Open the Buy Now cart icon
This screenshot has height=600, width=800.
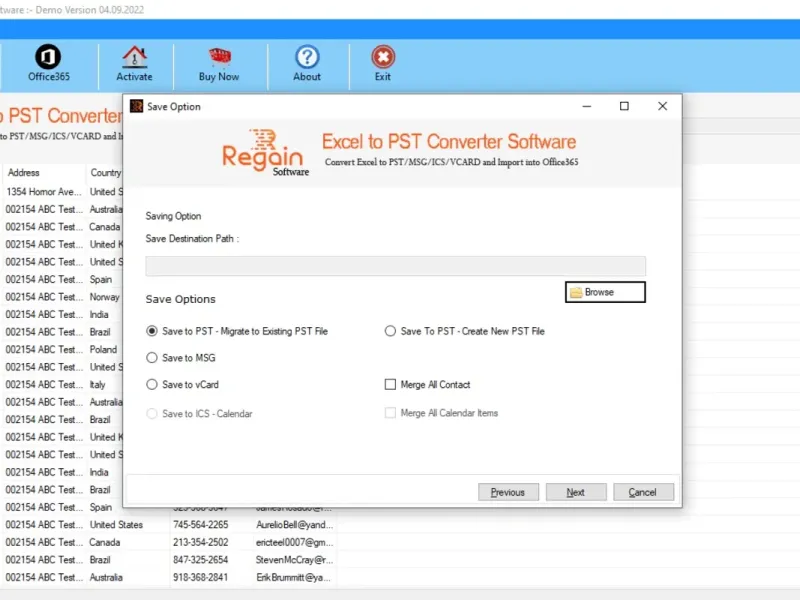tap(220, 57)
